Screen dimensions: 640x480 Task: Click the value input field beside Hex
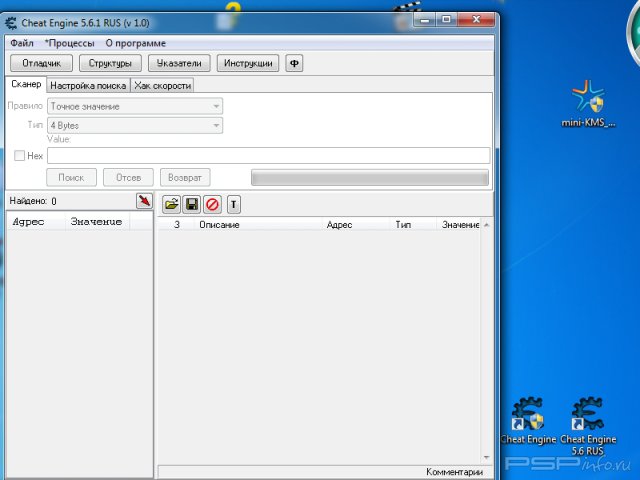[x=268, y=156]
